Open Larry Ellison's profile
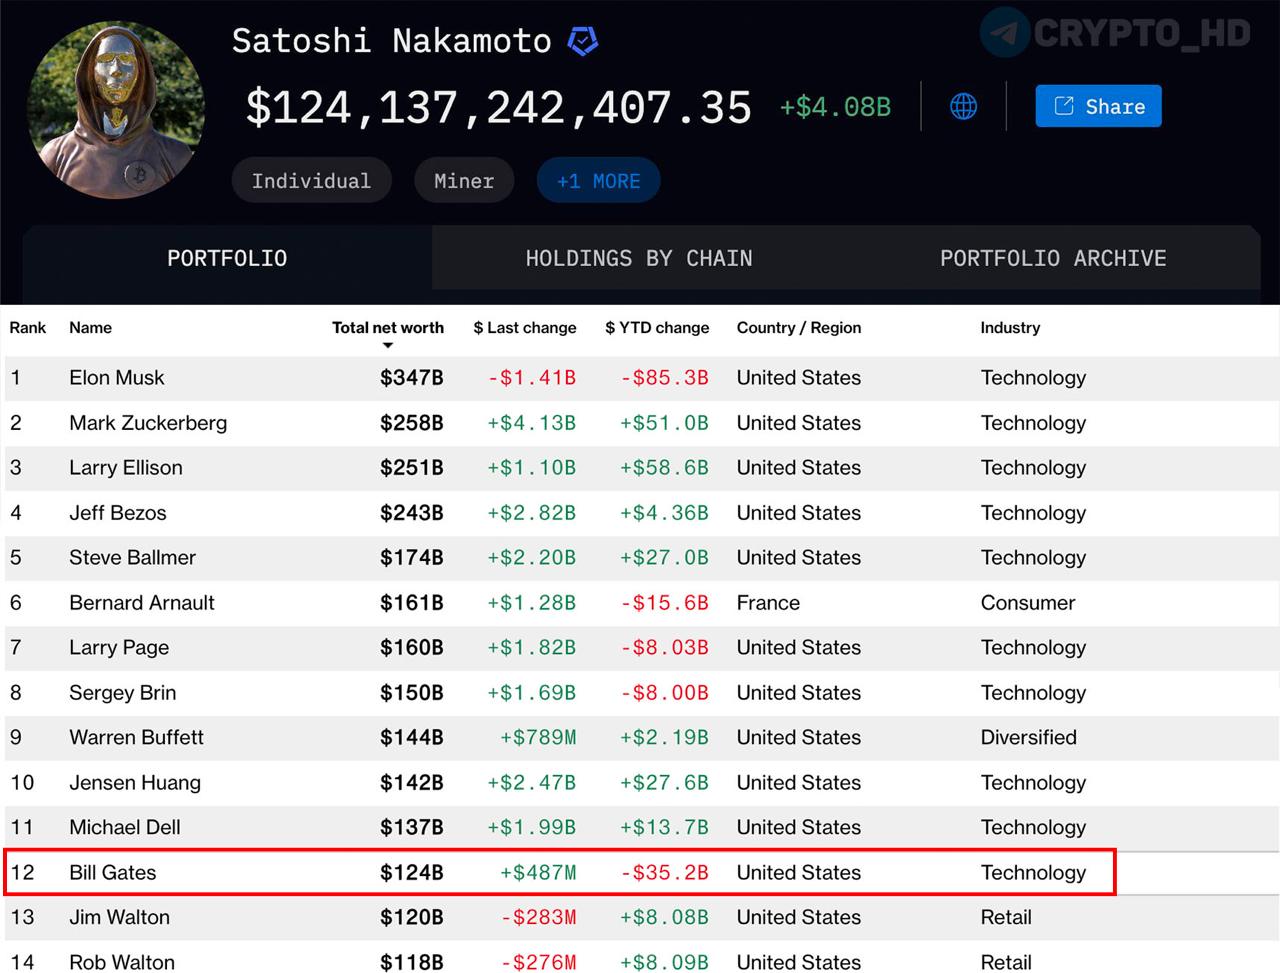Screen dimensions: 1280x973 [126, 468]
